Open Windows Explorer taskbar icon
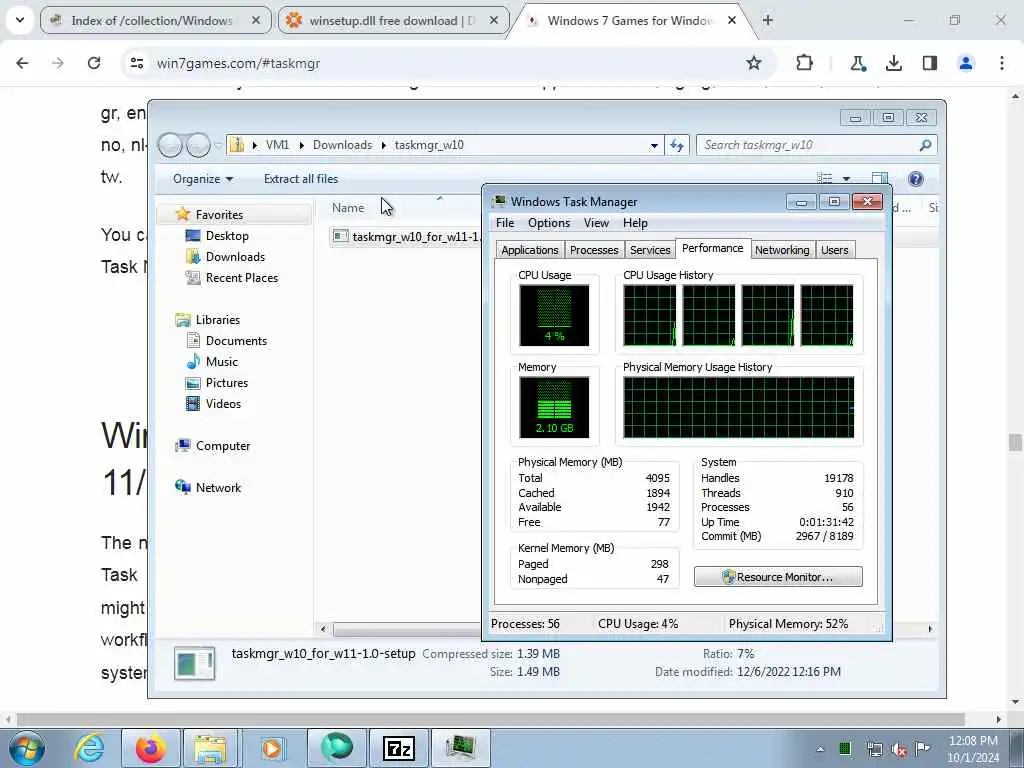 pos(210,748)
